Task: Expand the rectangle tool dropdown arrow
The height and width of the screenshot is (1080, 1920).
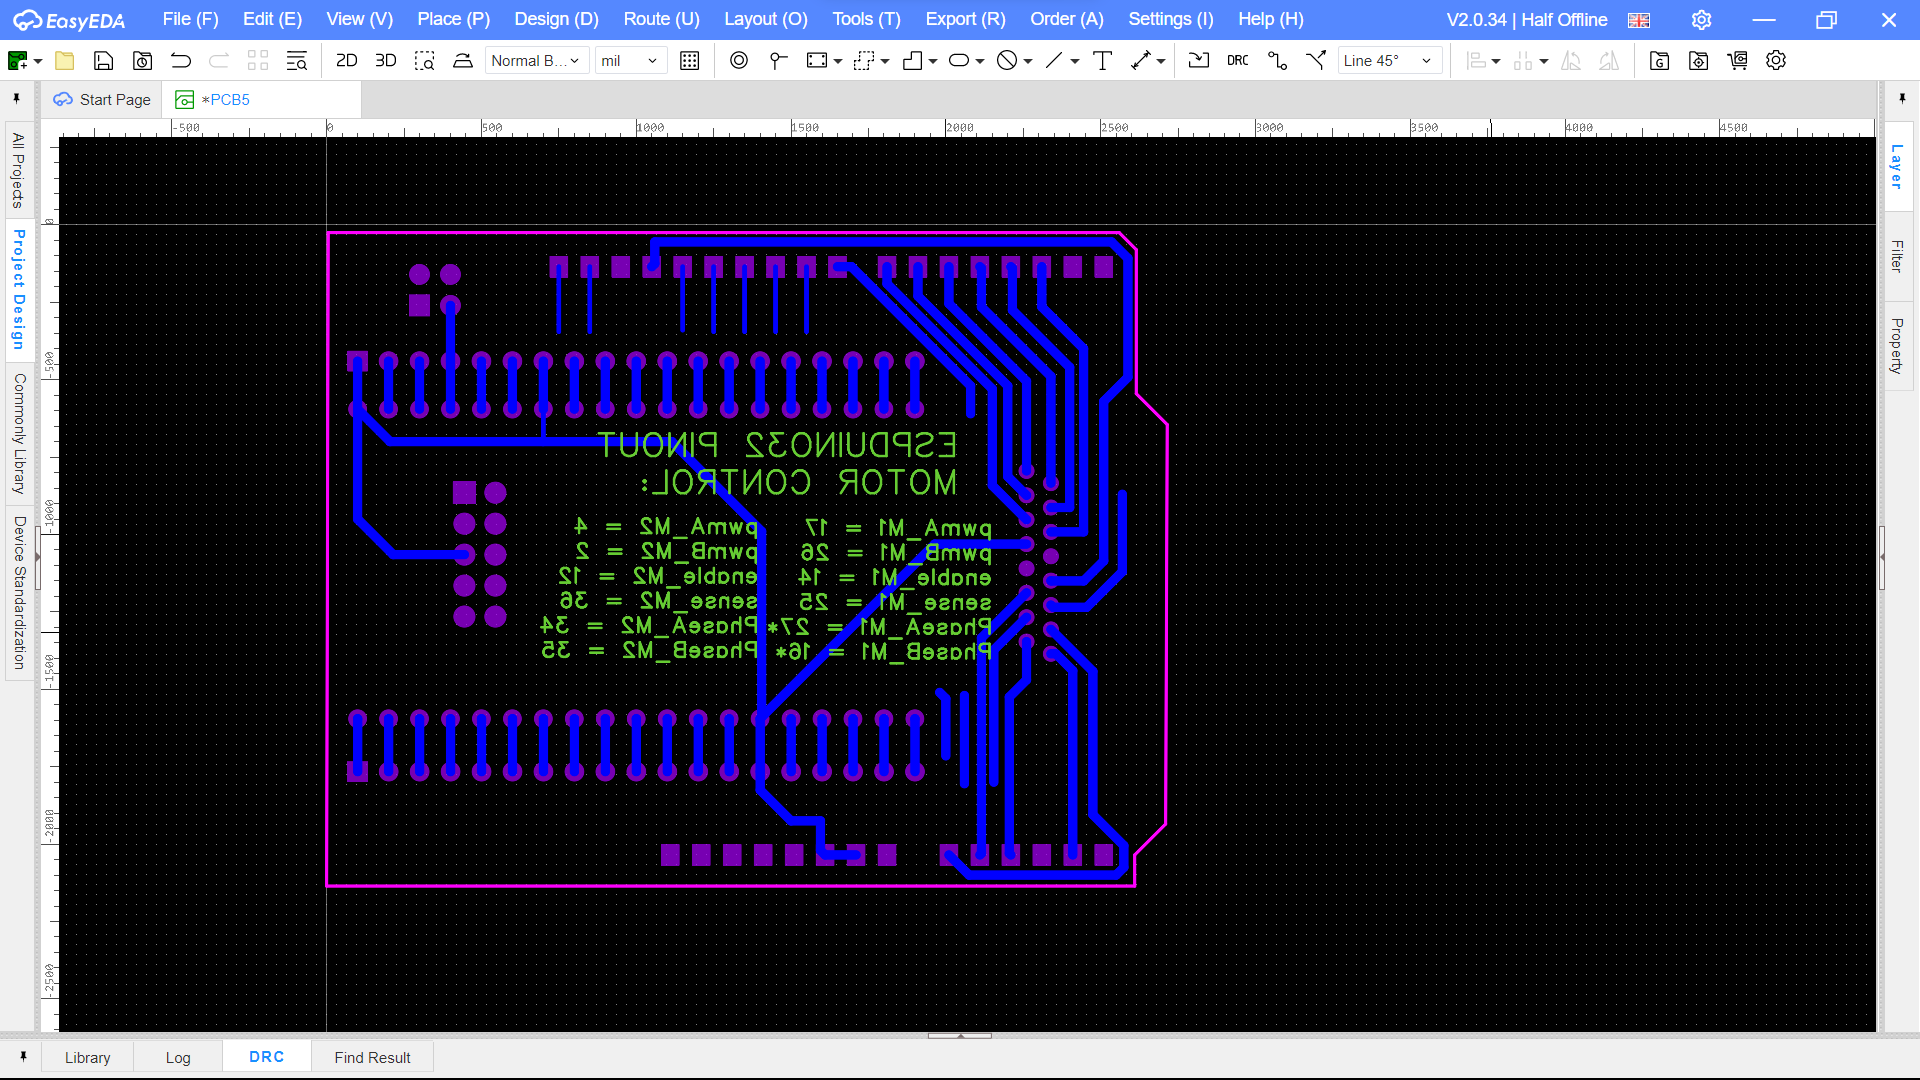Action: point(839,60)
